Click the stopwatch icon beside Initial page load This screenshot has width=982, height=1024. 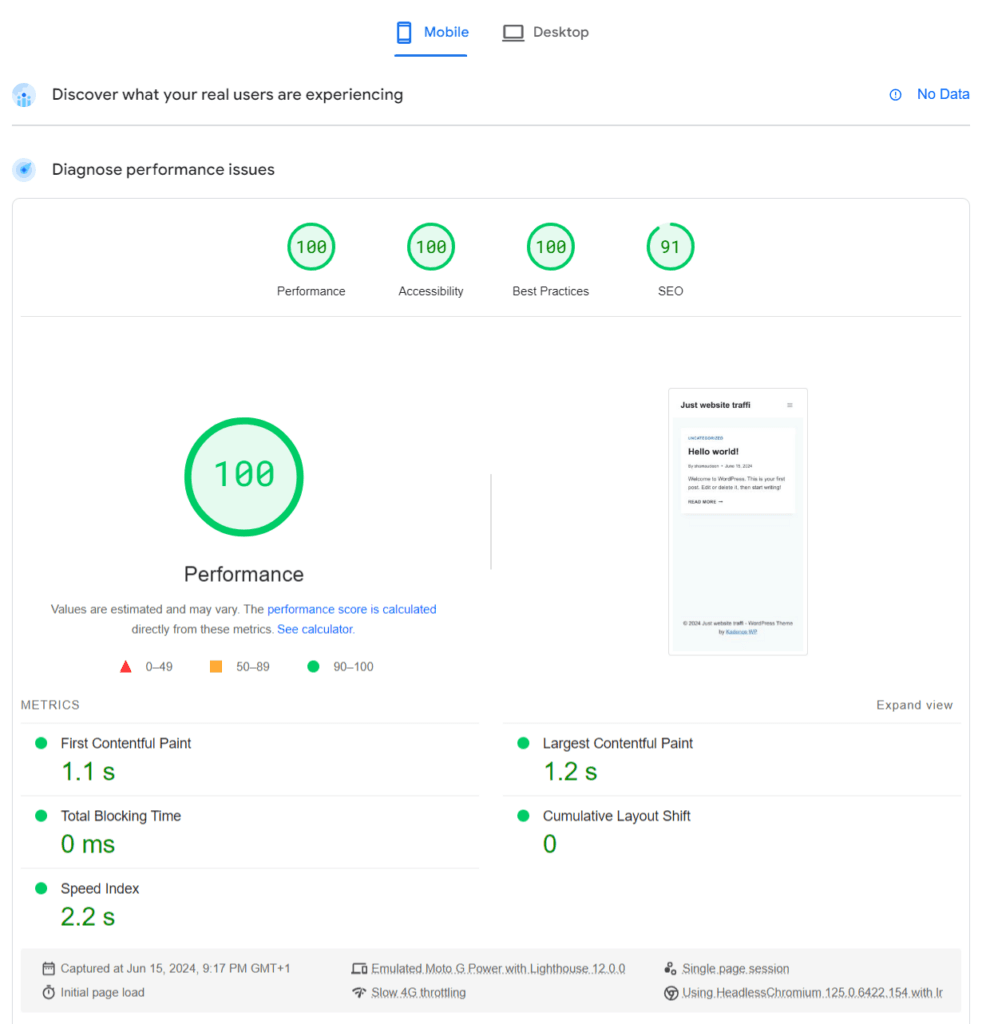coord(47,992)
